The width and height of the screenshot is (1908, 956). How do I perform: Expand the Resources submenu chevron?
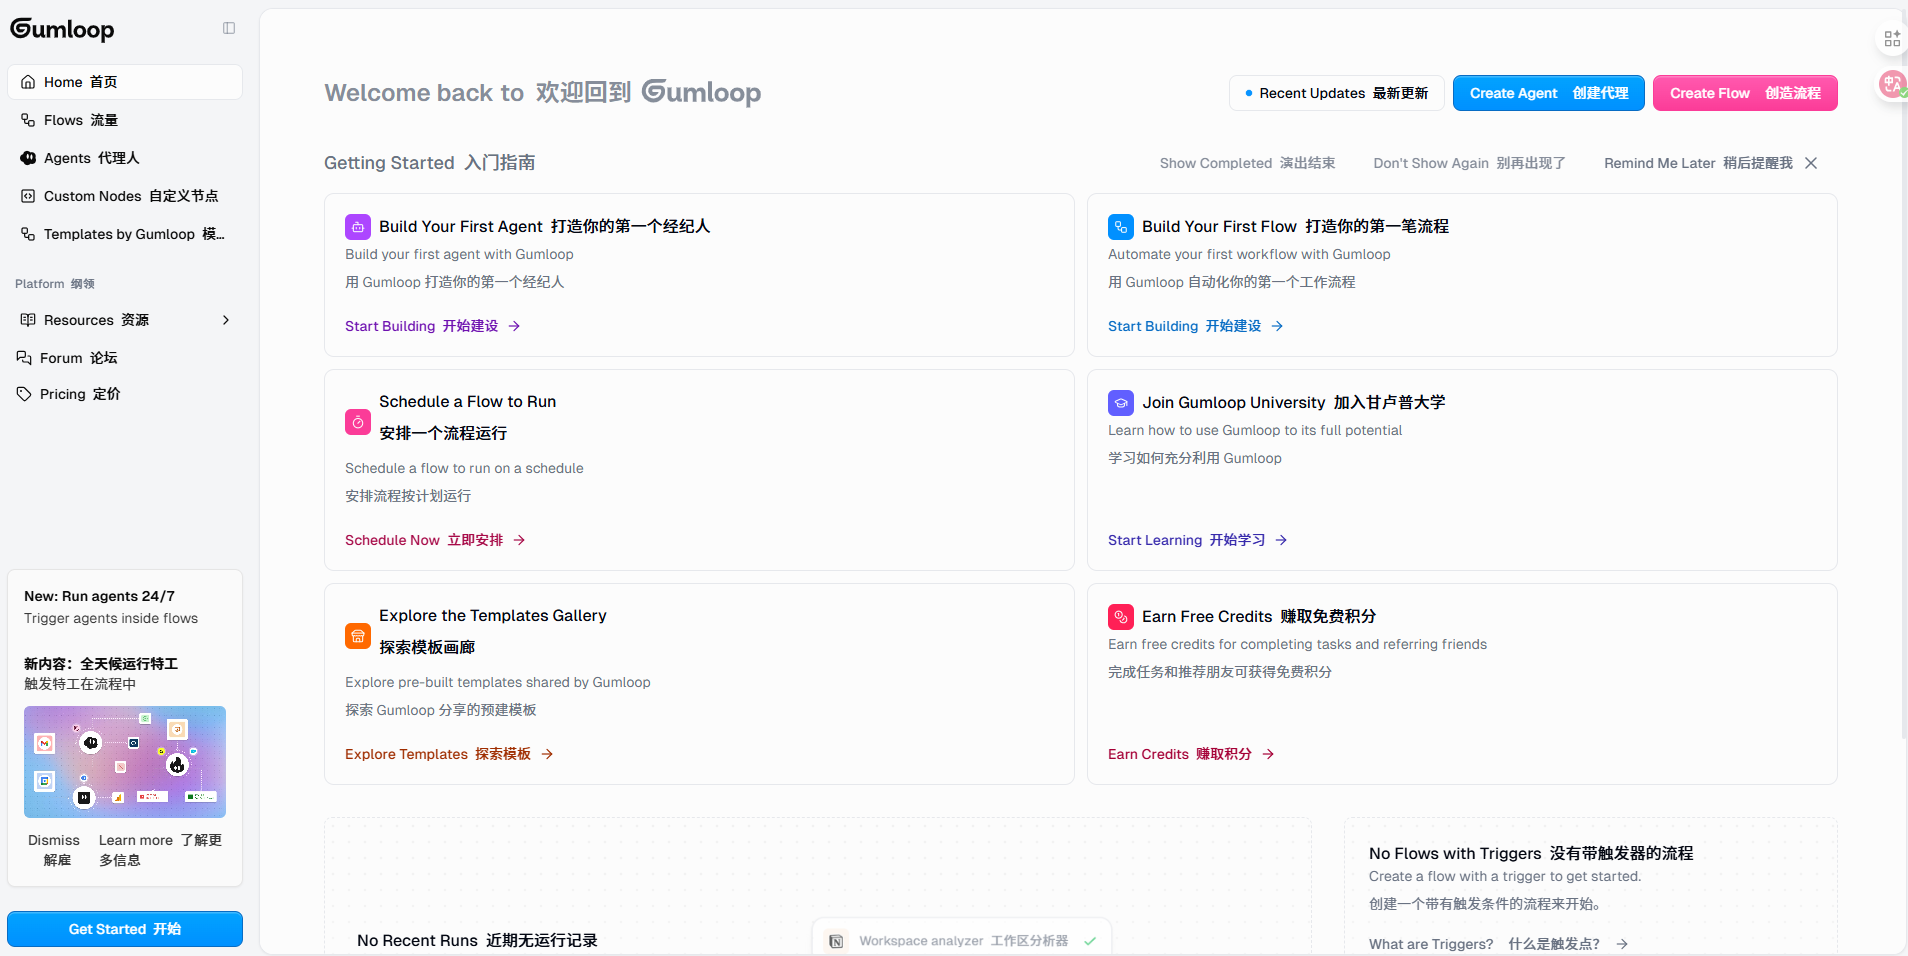[x=226, y=320]
